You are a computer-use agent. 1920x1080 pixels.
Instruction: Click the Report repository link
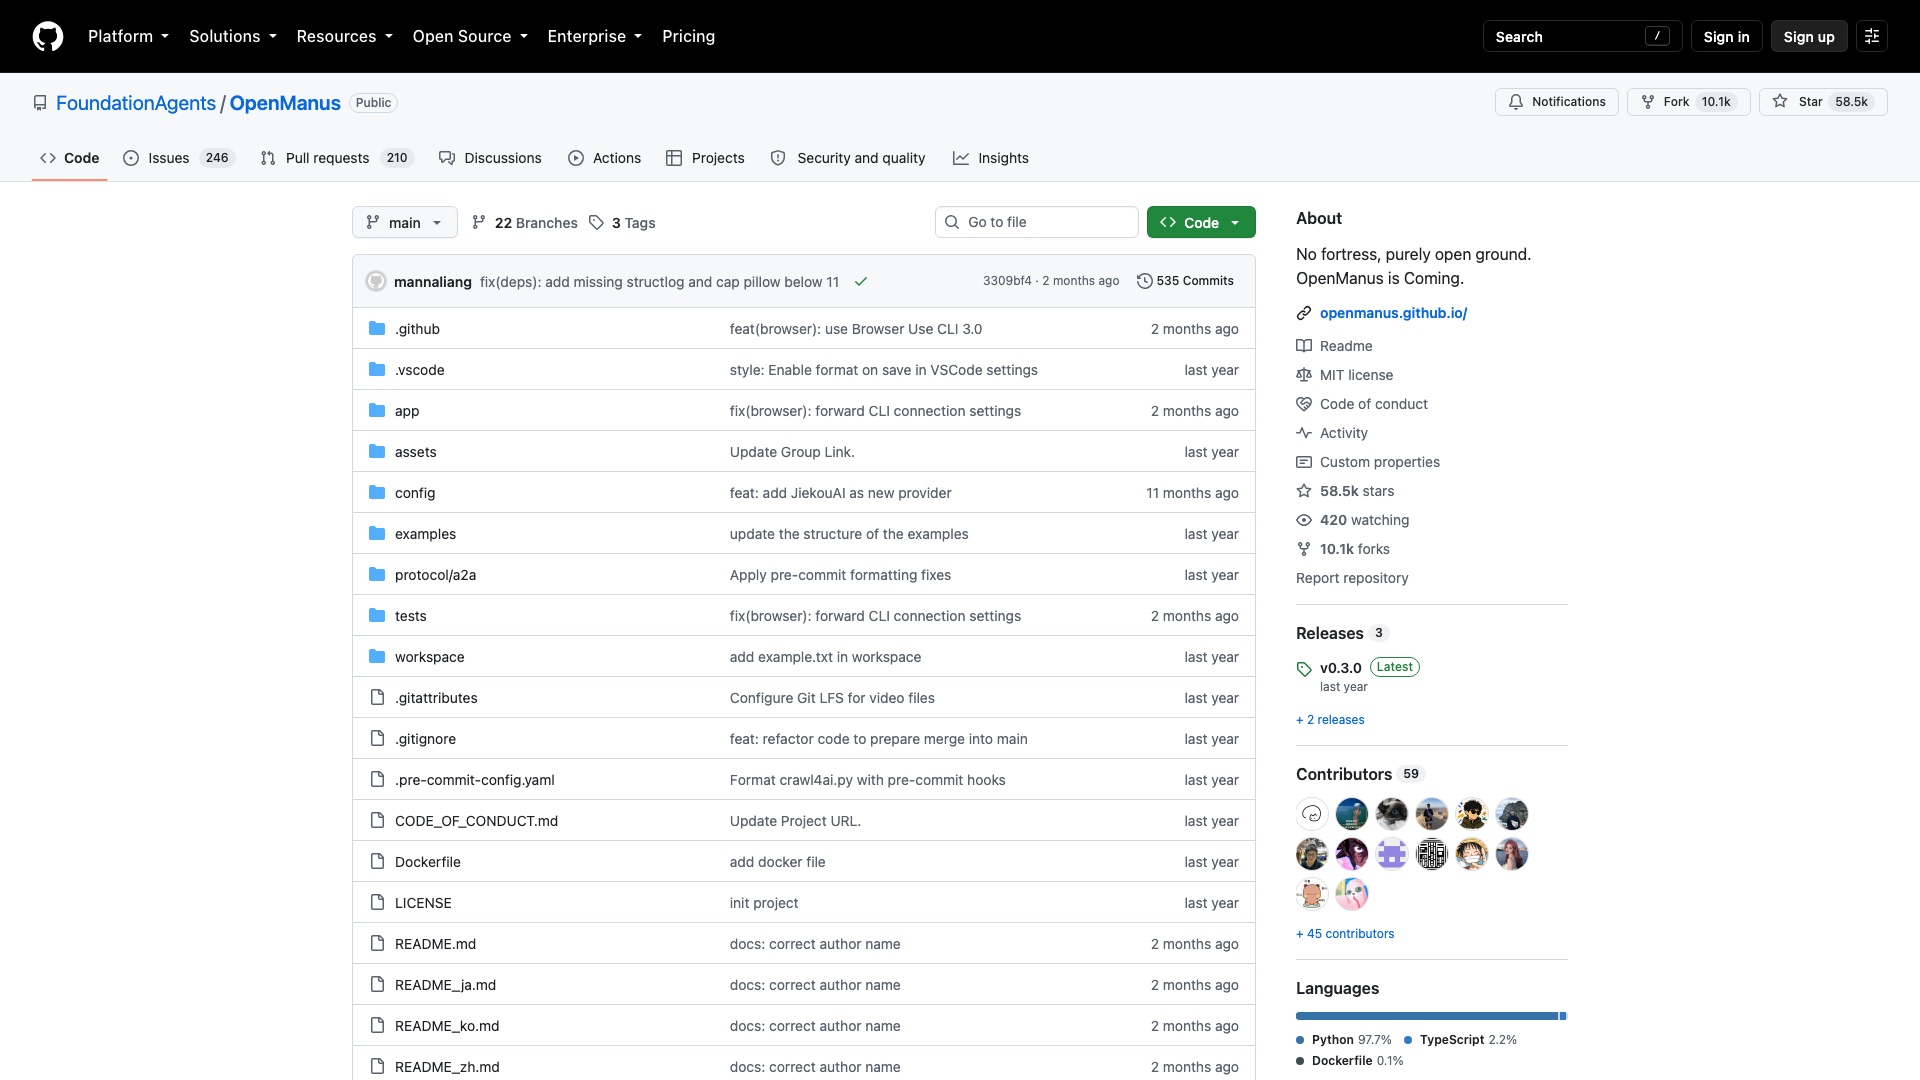point(1352,578)
